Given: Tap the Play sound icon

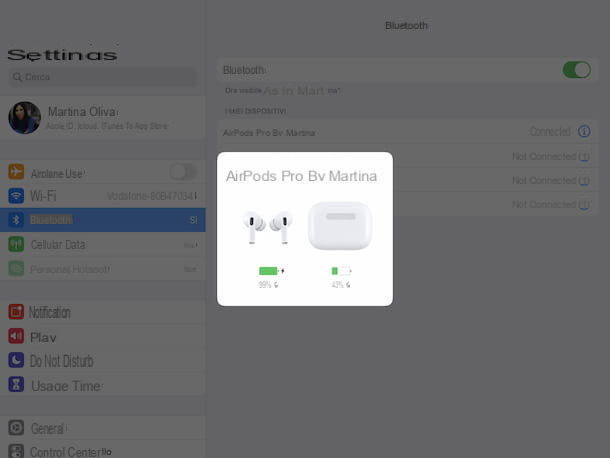Looking at the screenshot, I should pyautogui.click(x=16, y=336).
